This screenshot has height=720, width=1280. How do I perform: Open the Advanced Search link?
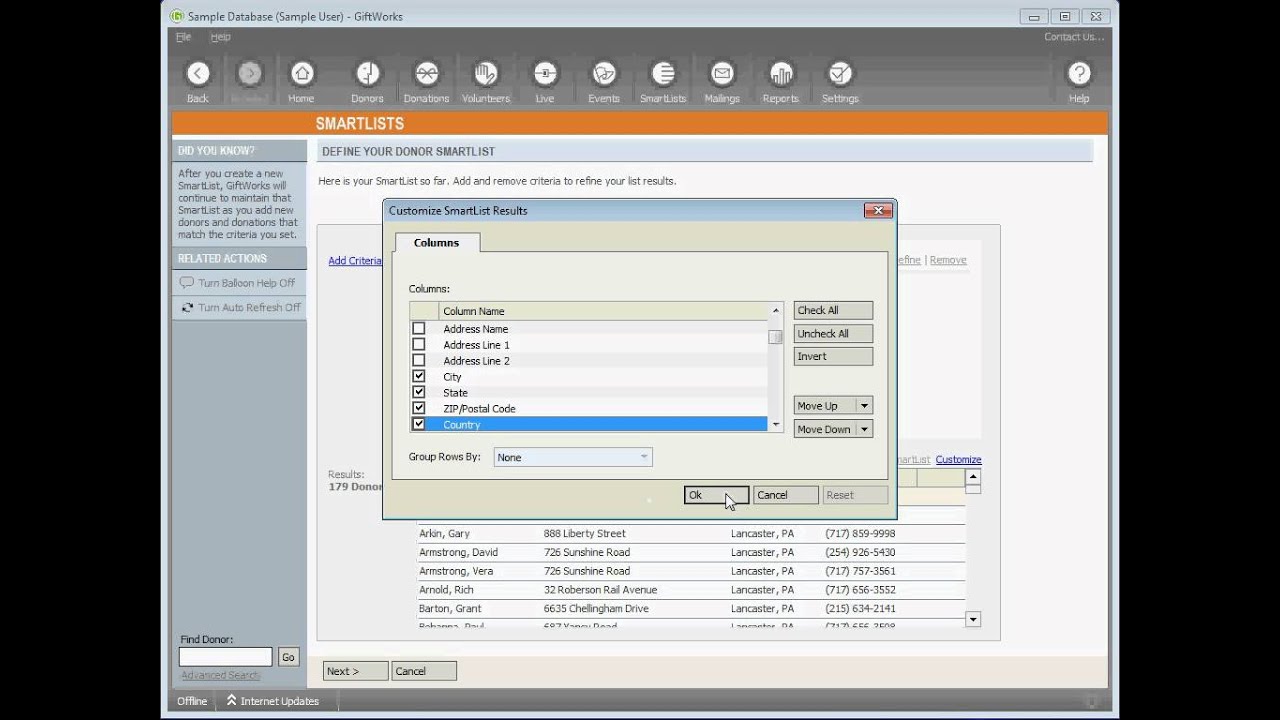tap(220, 675)
